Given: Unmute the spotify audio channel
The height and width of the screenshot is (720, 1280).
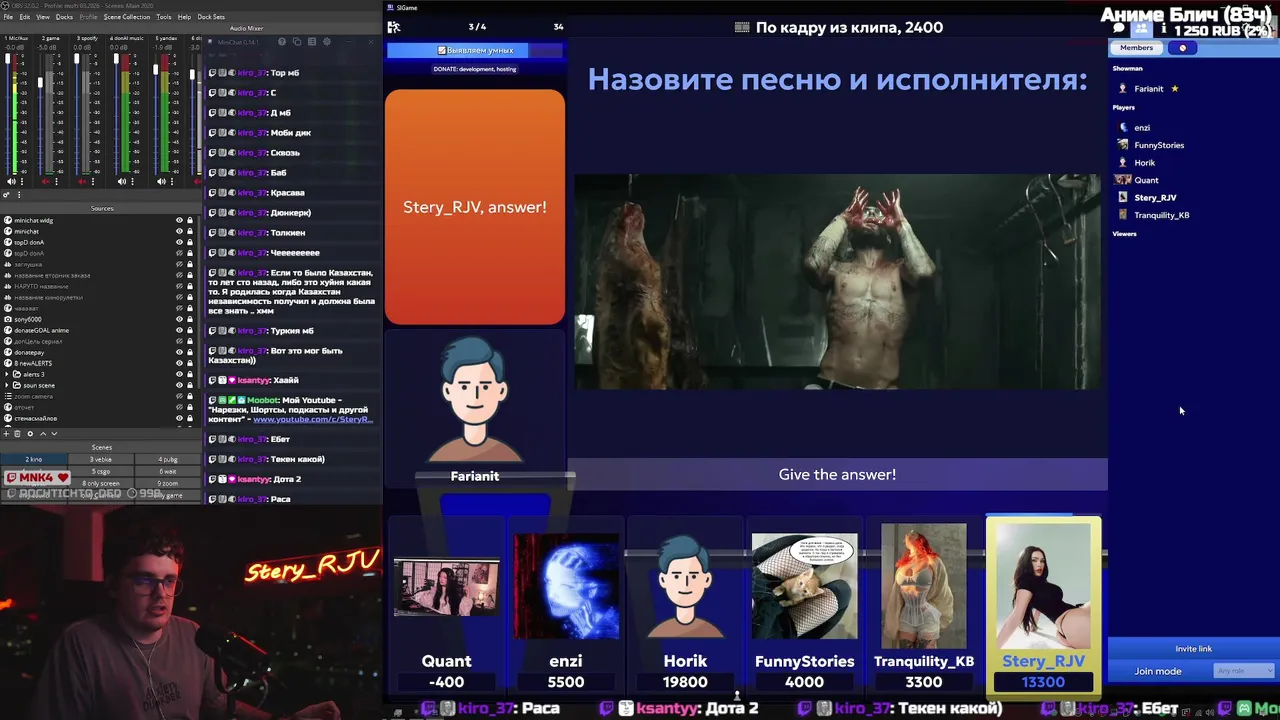Looking at the screenshot, I should coord(82,181).
